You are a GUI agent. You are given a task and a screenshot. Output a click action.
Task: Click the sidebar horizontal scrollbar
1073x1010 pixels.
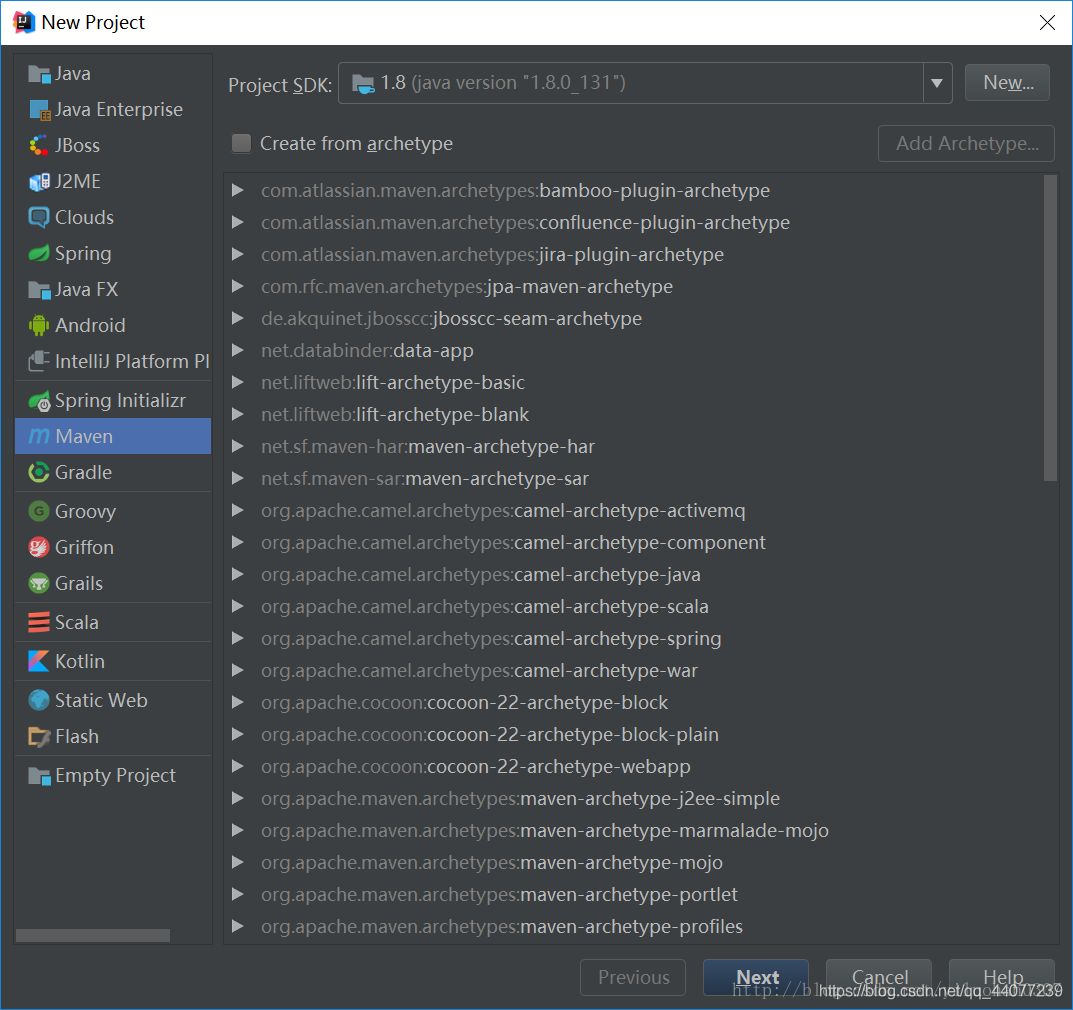click(93, 935)
